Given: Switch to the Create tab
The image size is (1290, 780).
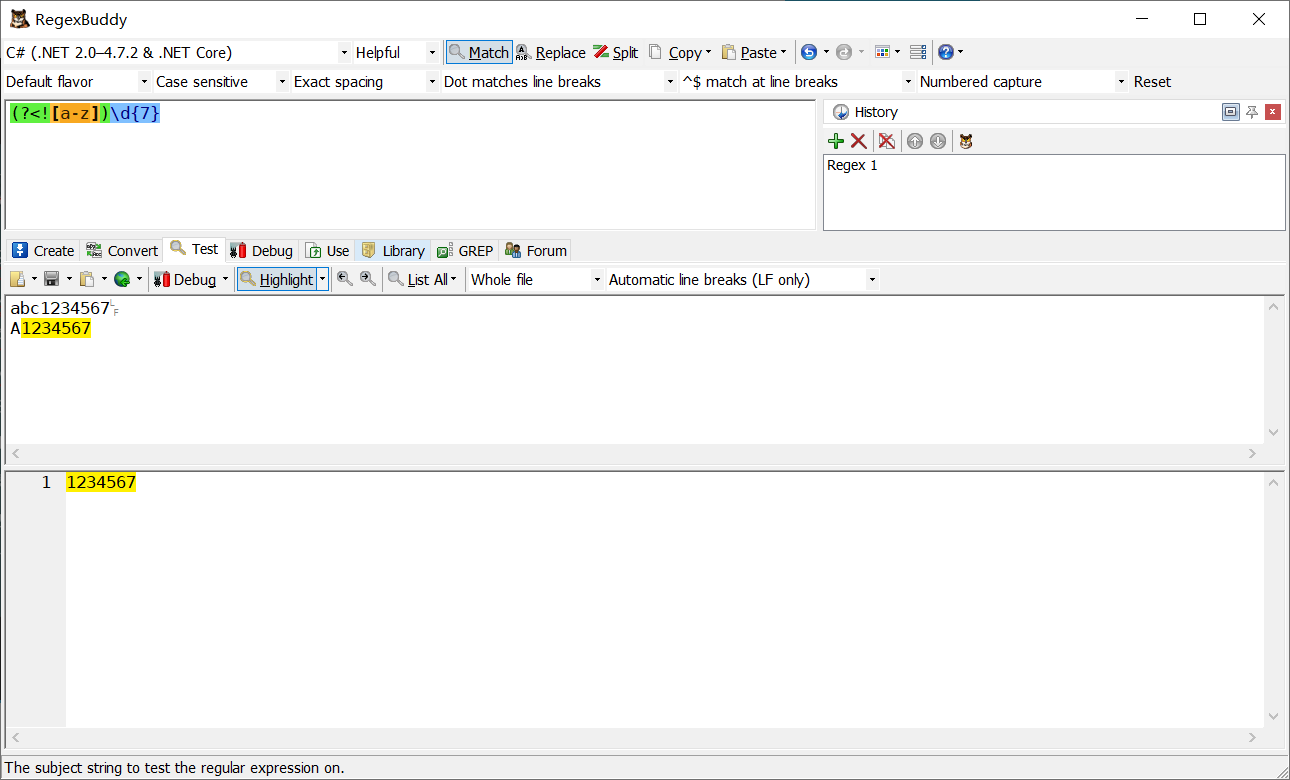Looking at the screenshot, I should tap(43, 250).
